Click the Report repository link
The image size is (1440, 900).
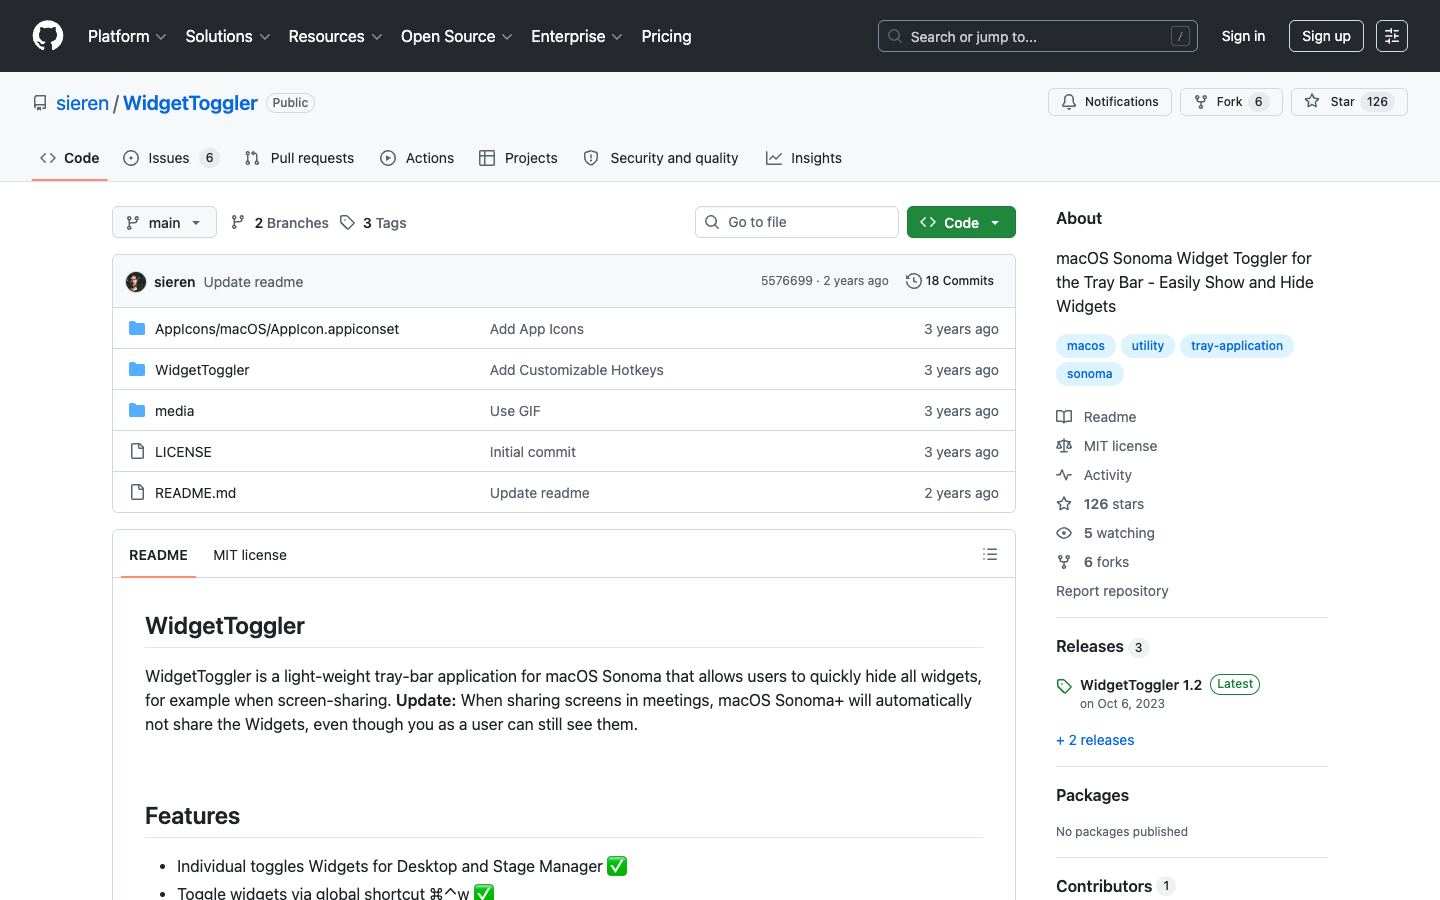tap(1112, 591)
